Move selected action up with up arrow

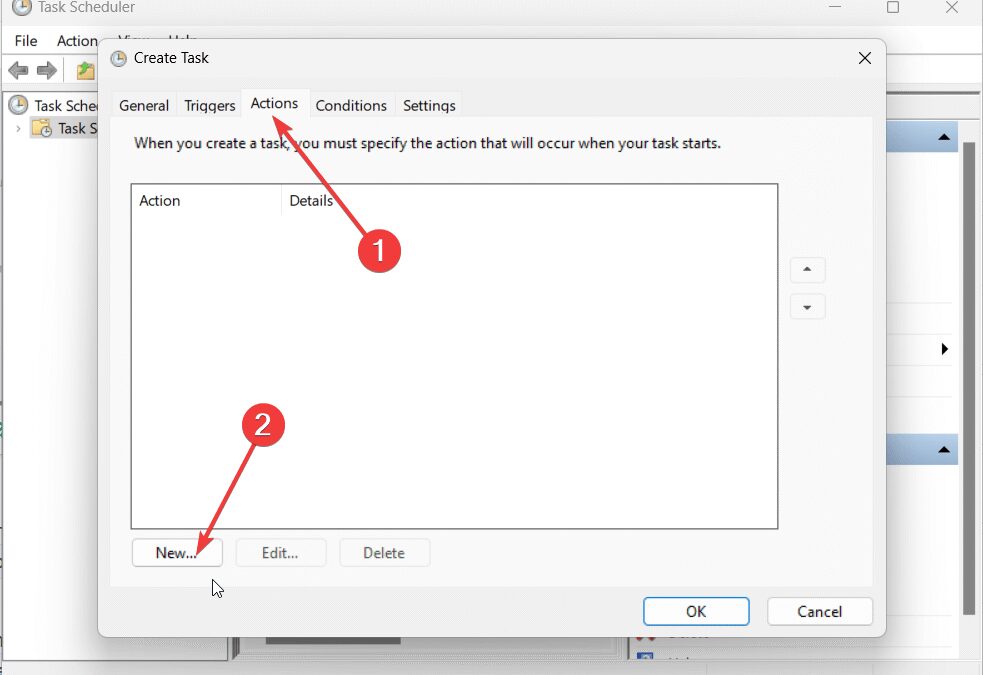[807, 270]
